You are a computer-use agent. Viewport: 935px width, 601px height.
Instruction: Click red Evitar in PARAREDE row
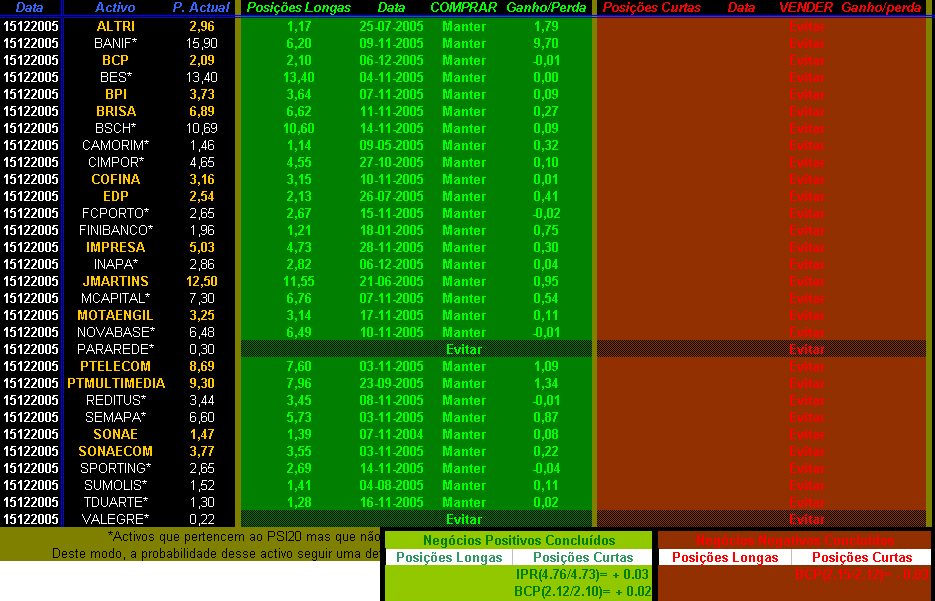pos(807,349)
